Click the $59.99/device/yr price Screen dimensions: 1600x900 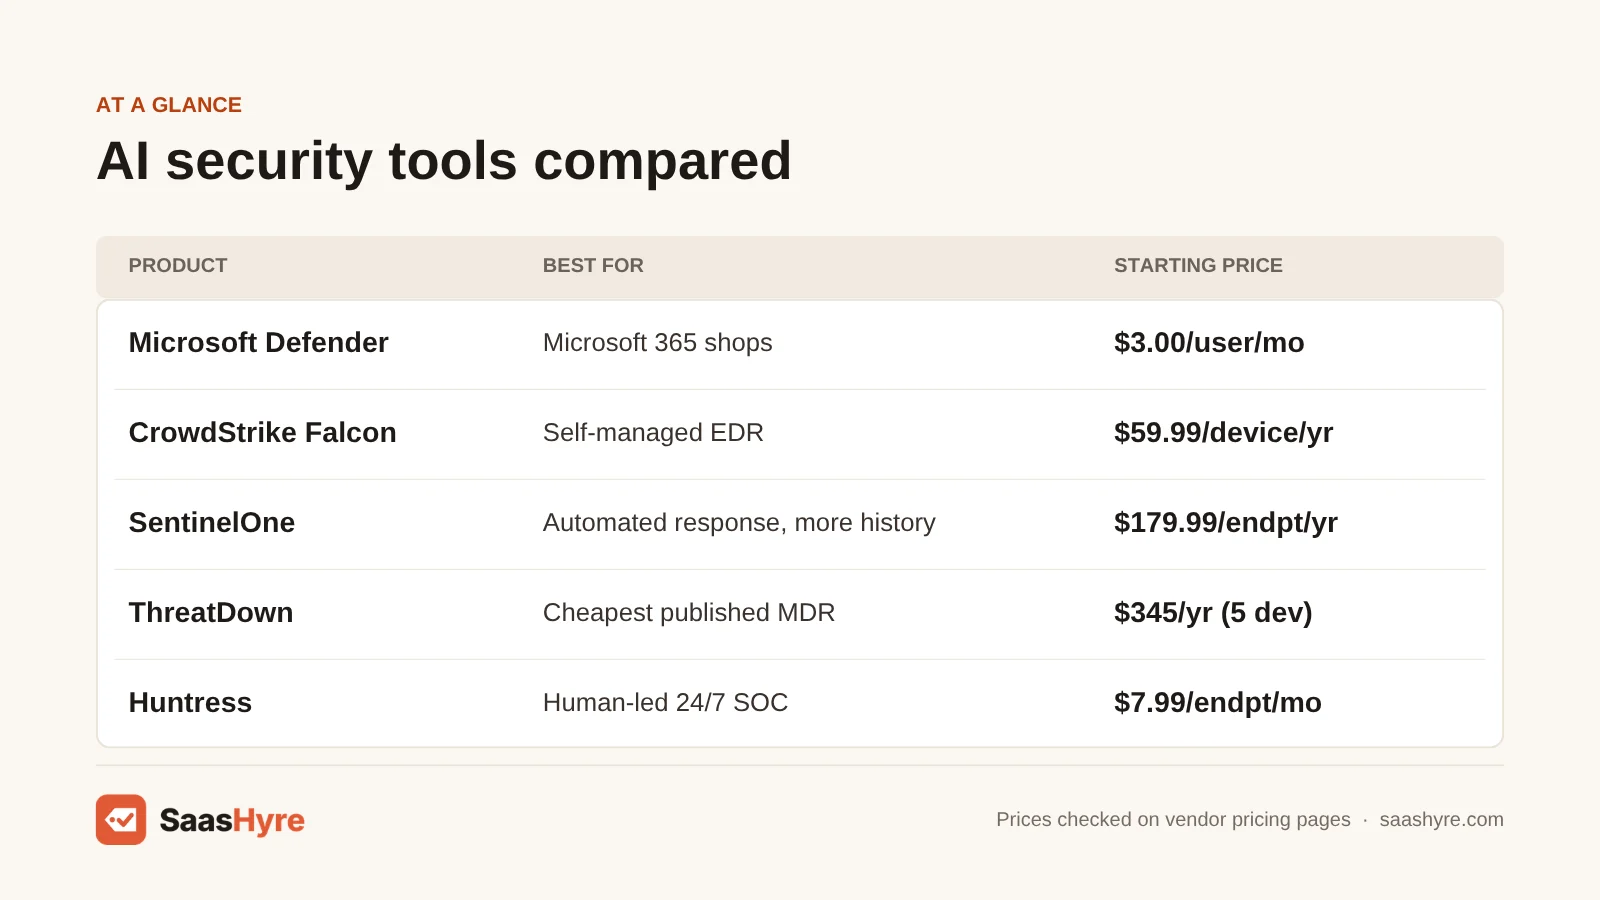pos(1224,432)
